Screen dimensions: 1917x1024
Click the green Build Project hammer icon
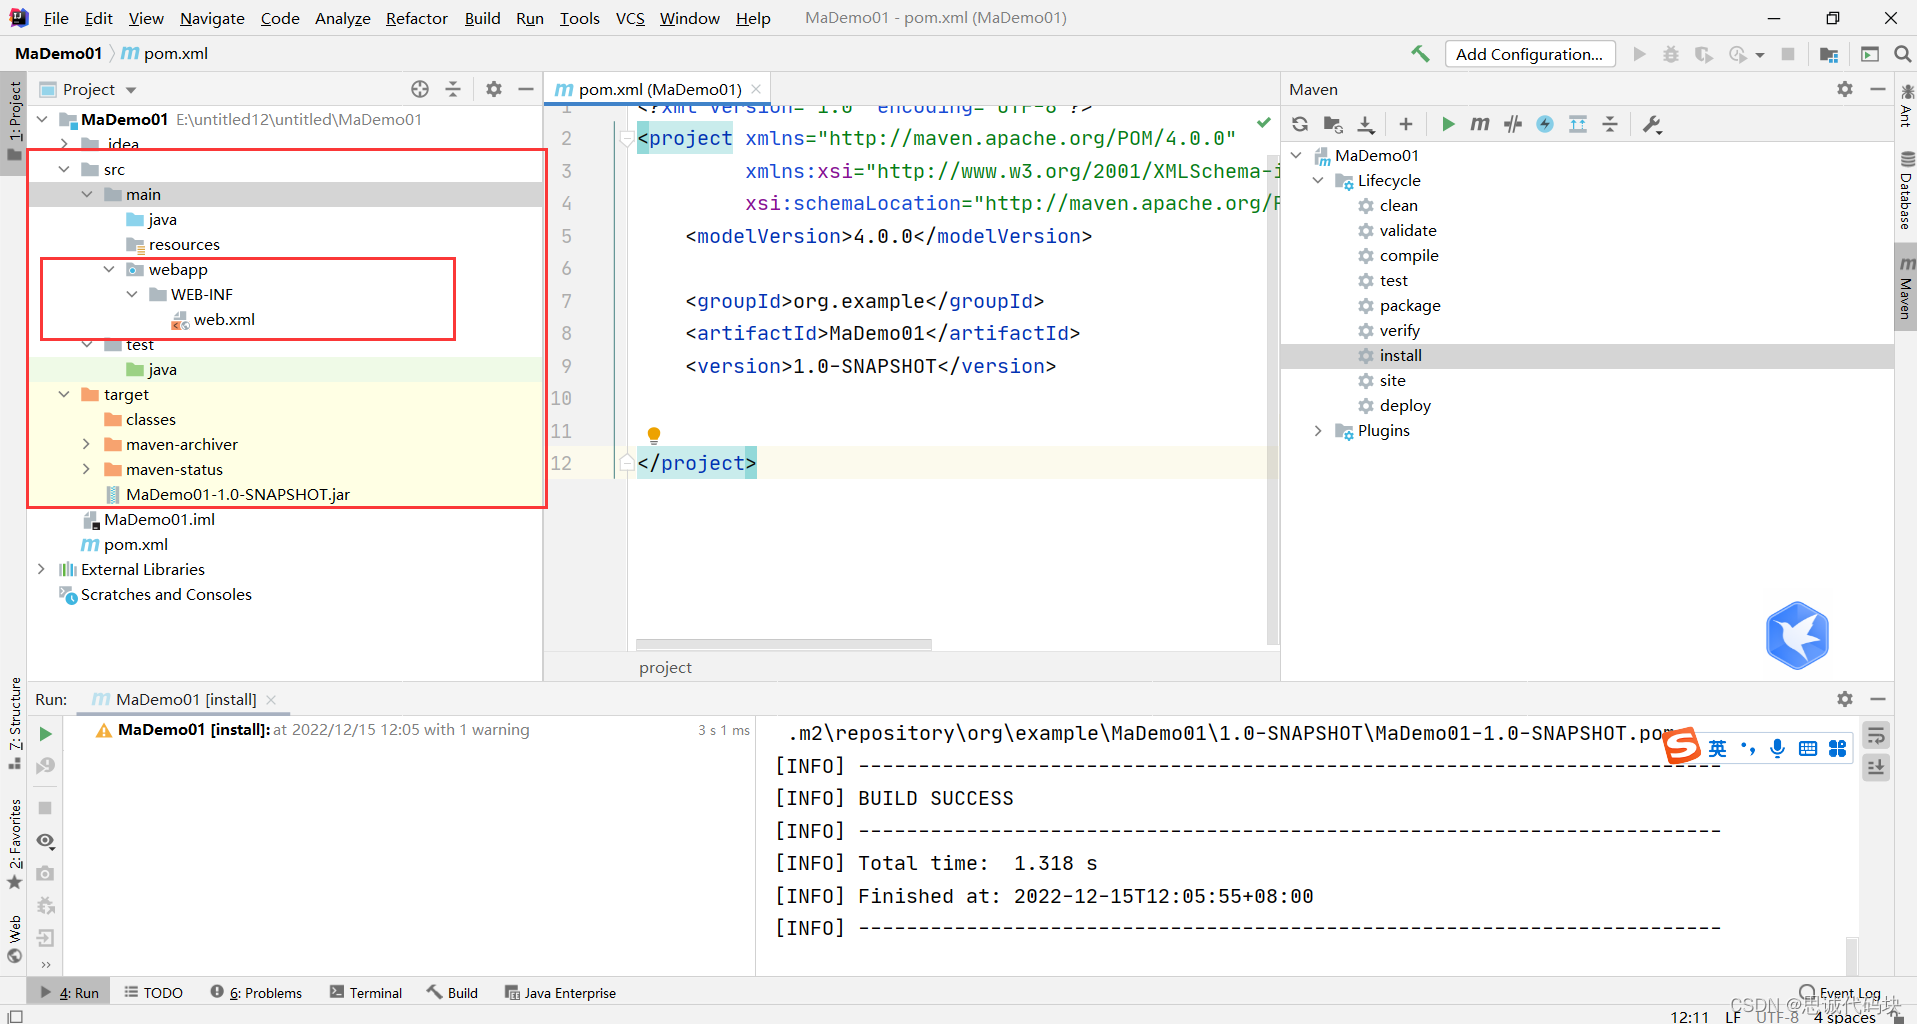pyautogui.click(x=1420, y=54)
